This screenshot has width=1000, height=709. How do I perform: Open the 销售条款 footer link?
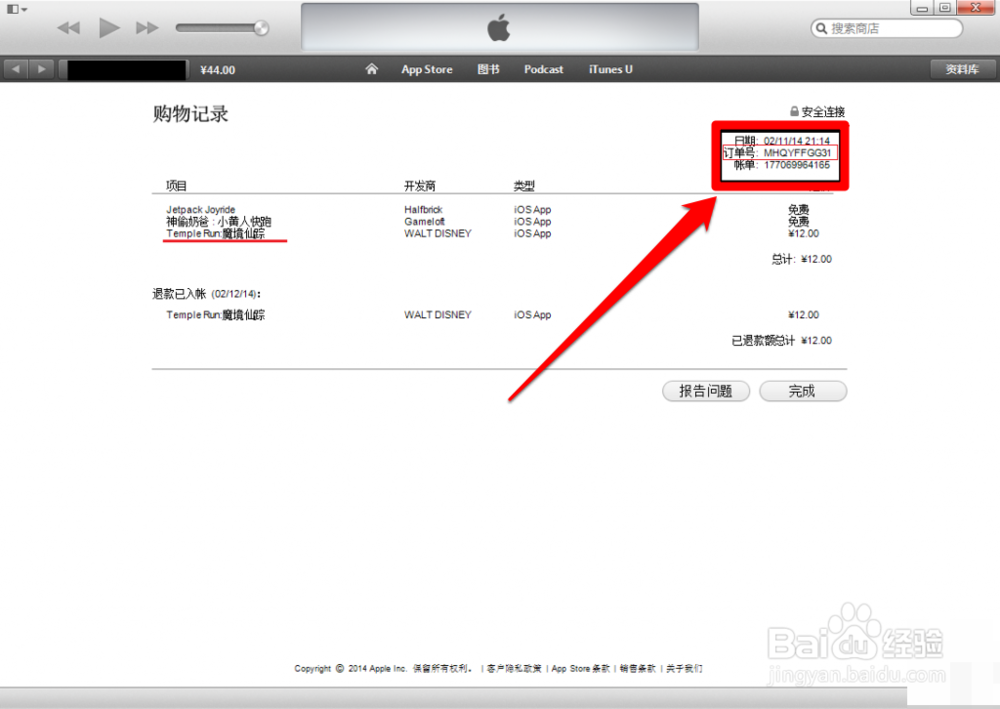638,668
